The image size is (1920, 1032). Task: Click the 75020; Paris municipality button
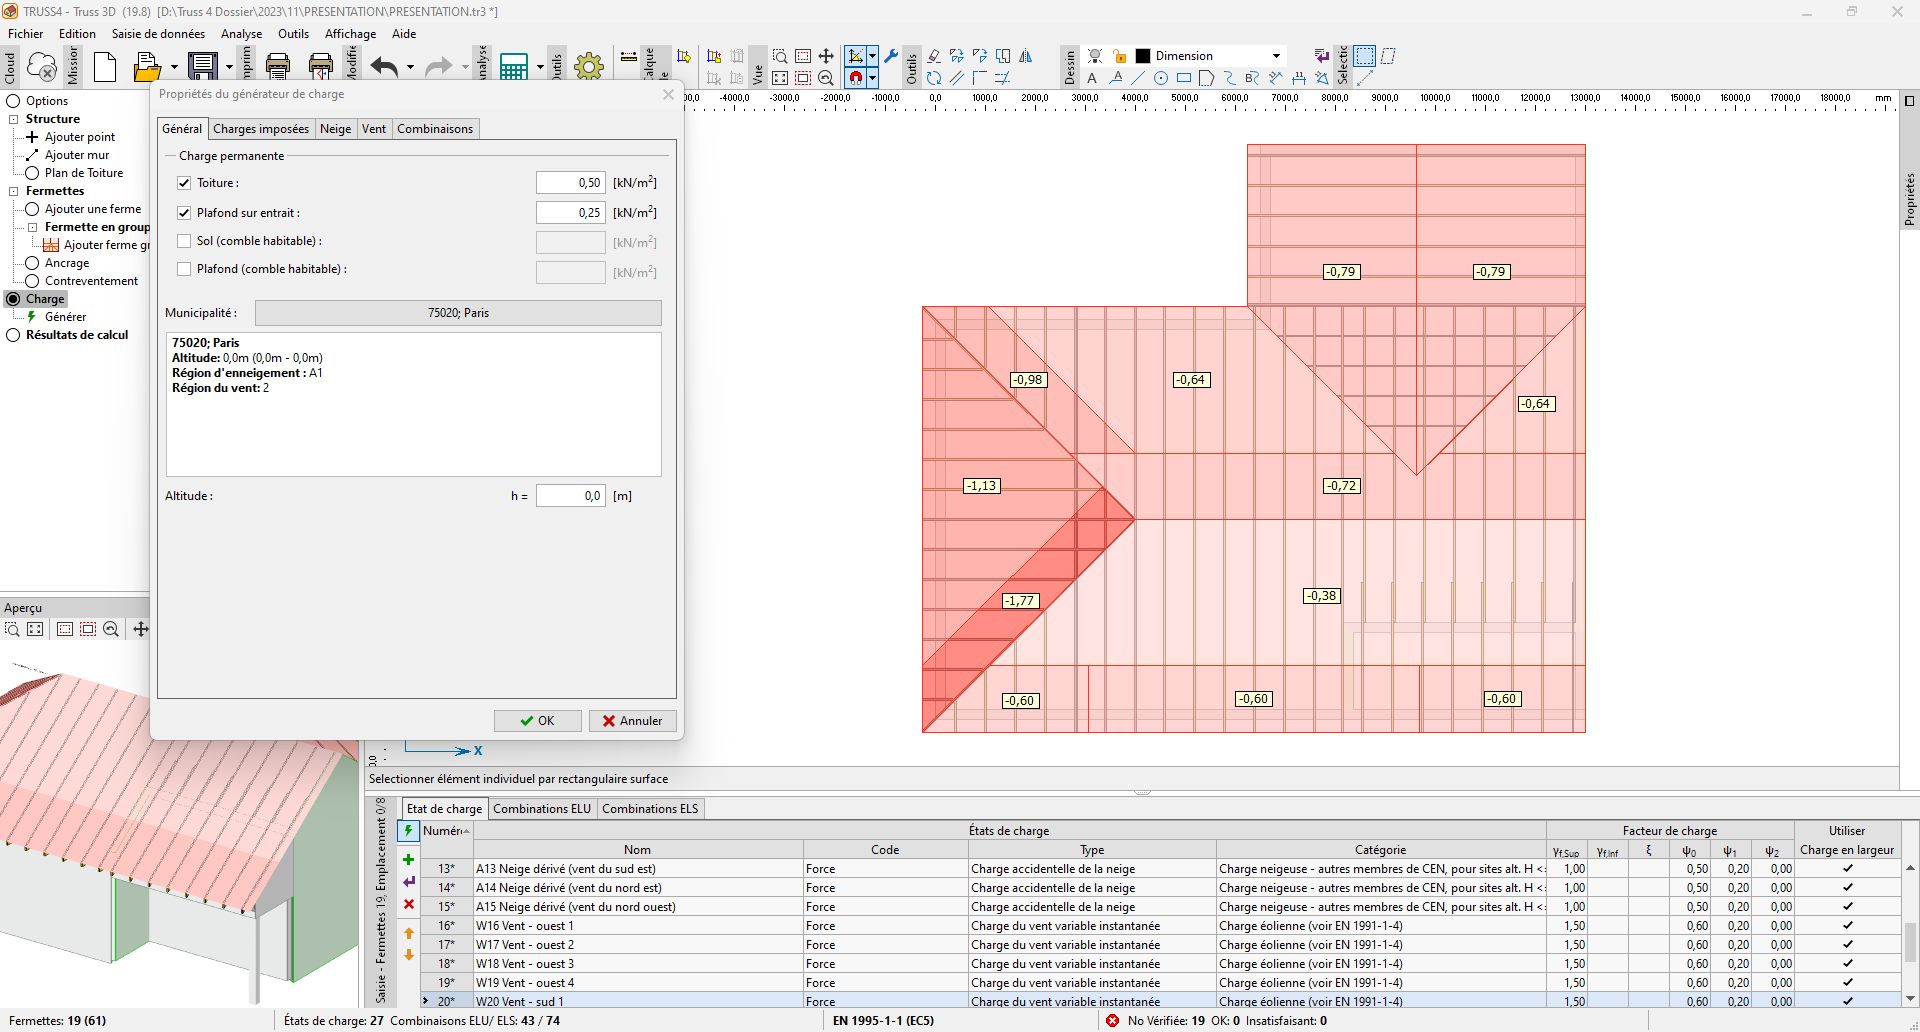[x=458, y=313]
